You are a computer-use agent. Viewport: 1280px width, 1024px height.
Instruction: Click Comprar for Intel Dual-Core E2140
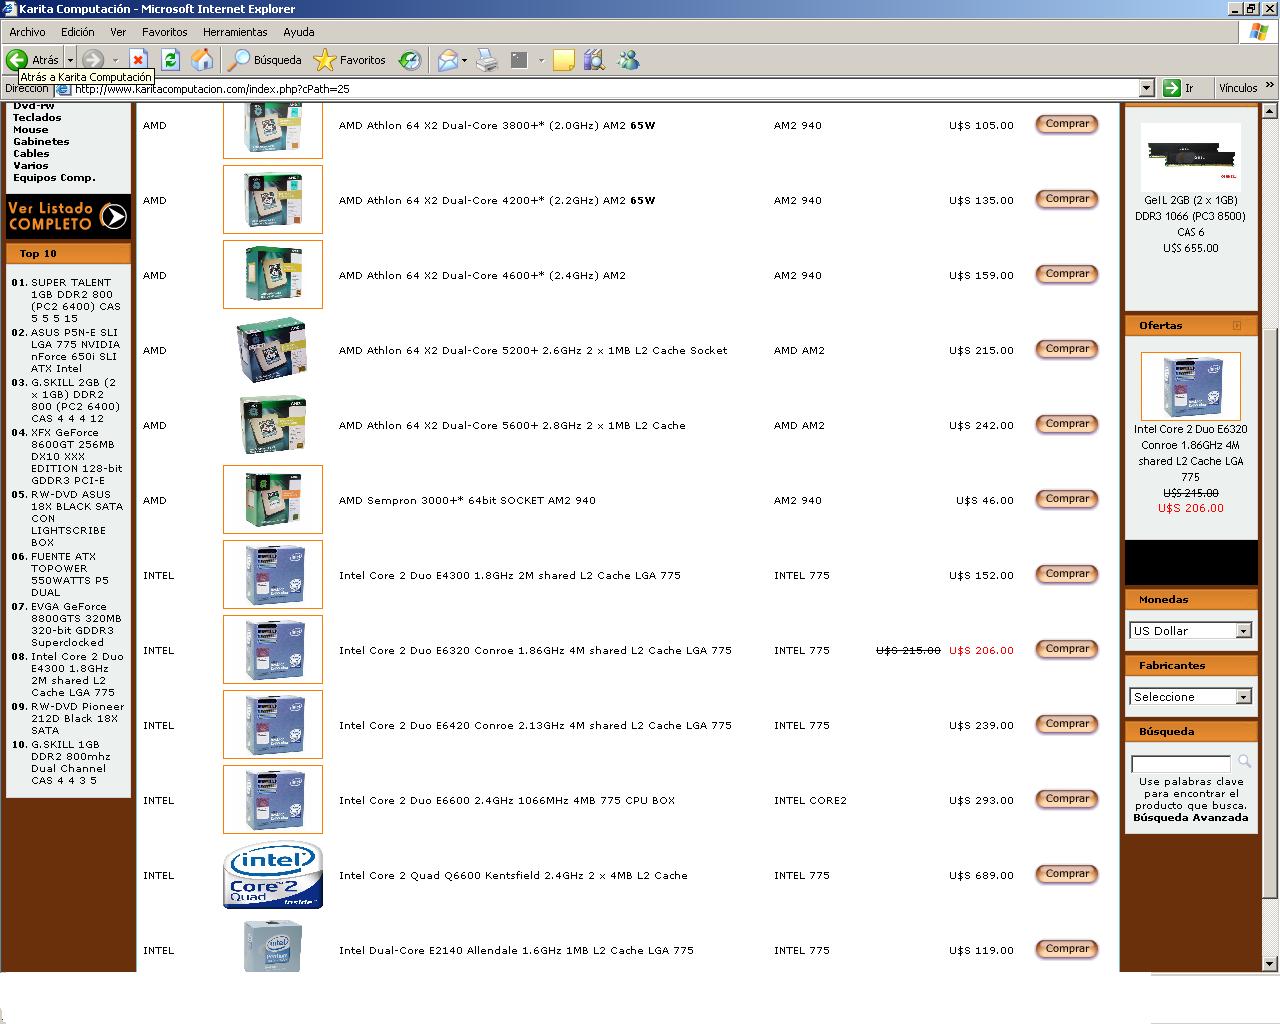pyautogui.click(x=1067, y=949)
